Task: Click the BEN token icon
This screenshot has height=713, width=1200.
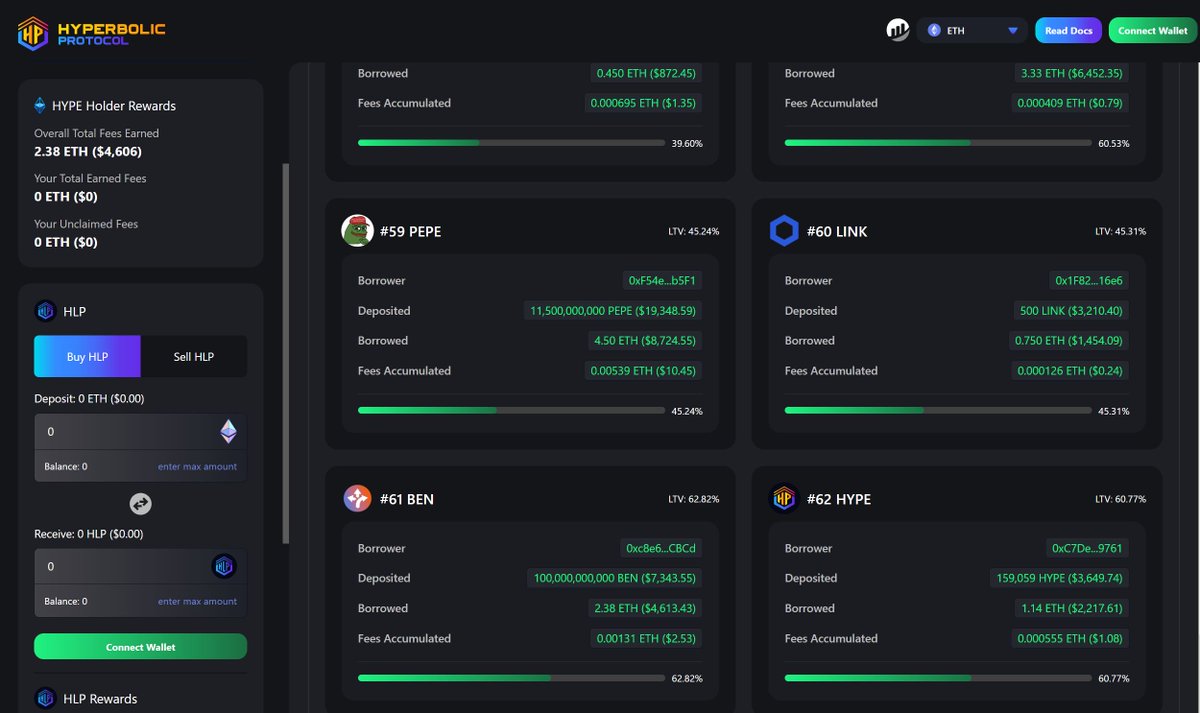Action: coord(357,498)
